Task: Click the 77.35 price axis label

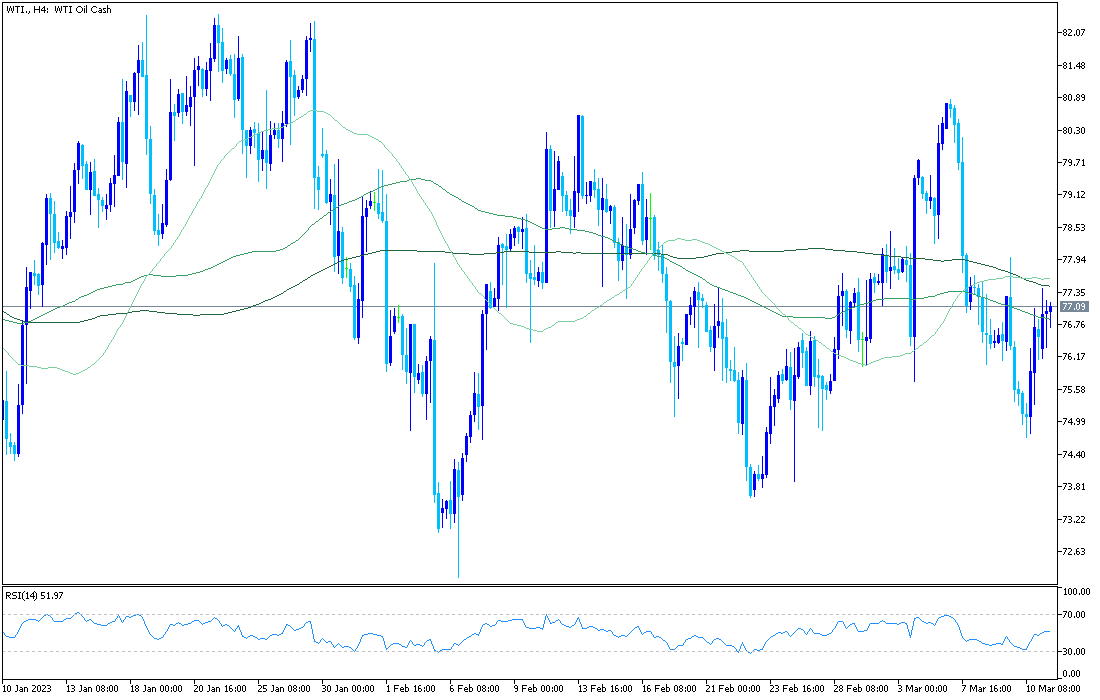Action: point(1074,292)
